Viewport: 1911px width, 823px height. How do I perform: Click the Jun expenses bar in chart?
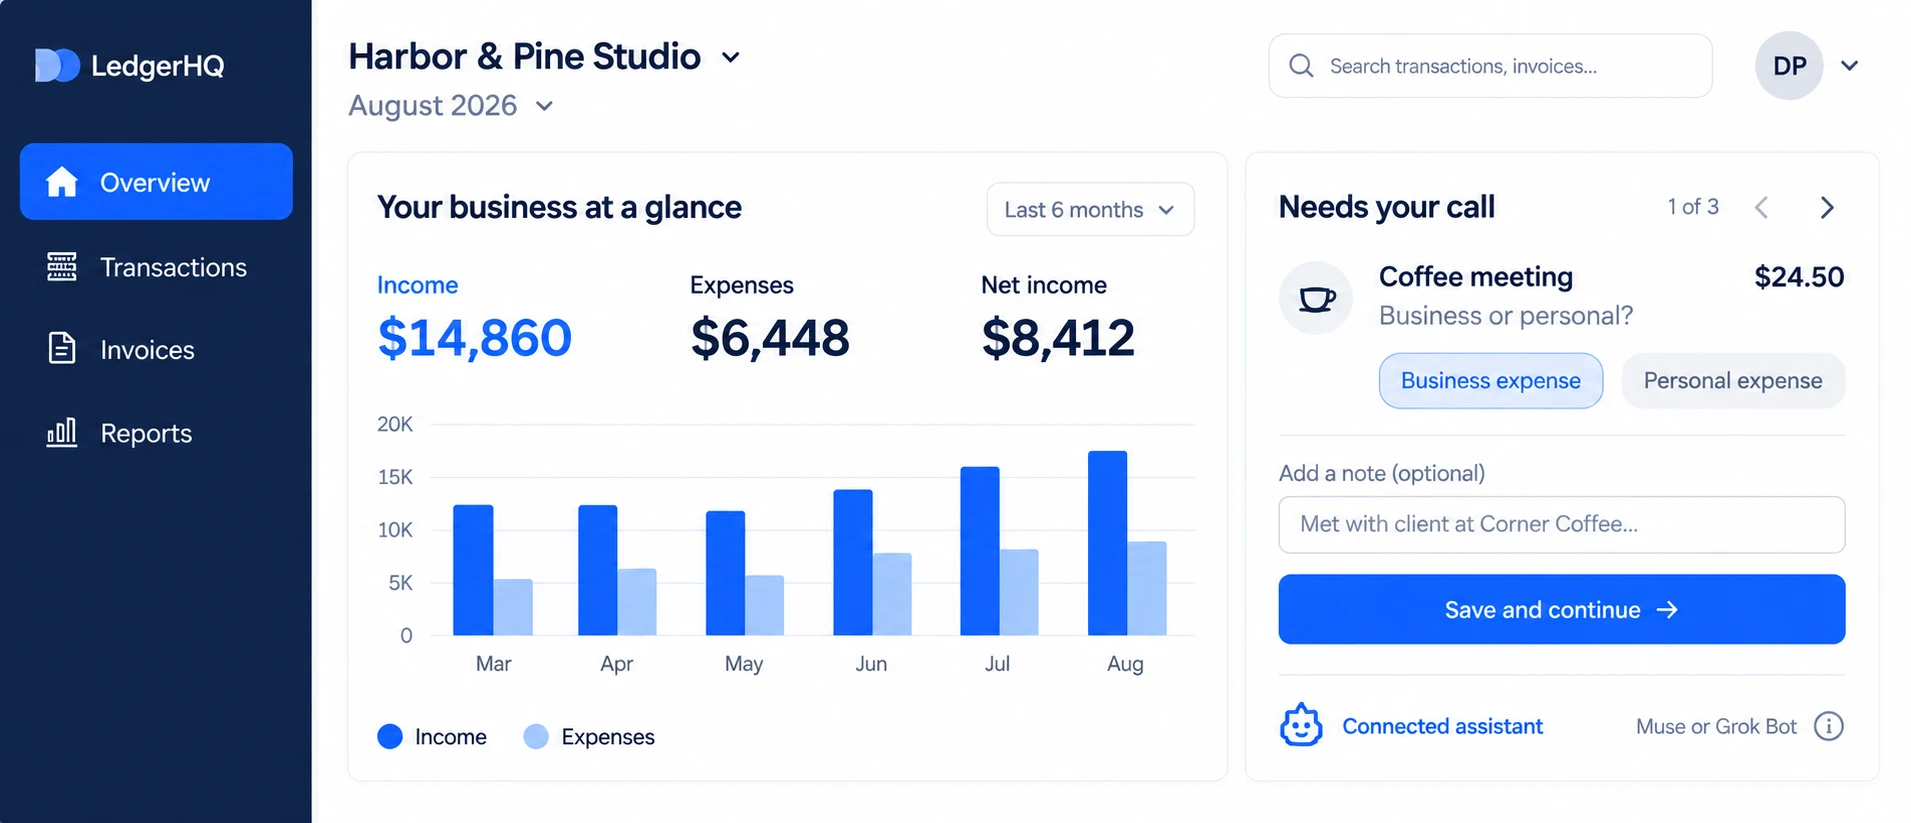pyautogui.click(x=892, y=594)
